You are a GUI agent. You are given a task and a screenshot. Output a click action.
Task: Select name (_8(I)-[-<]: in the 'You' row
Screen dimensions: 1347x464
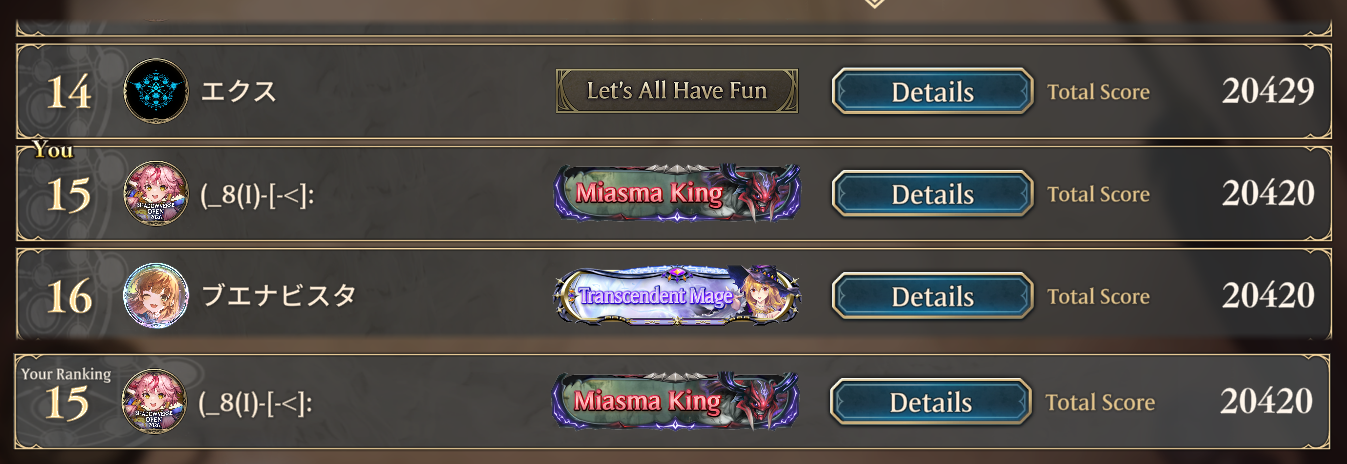[x=259, y=194]
